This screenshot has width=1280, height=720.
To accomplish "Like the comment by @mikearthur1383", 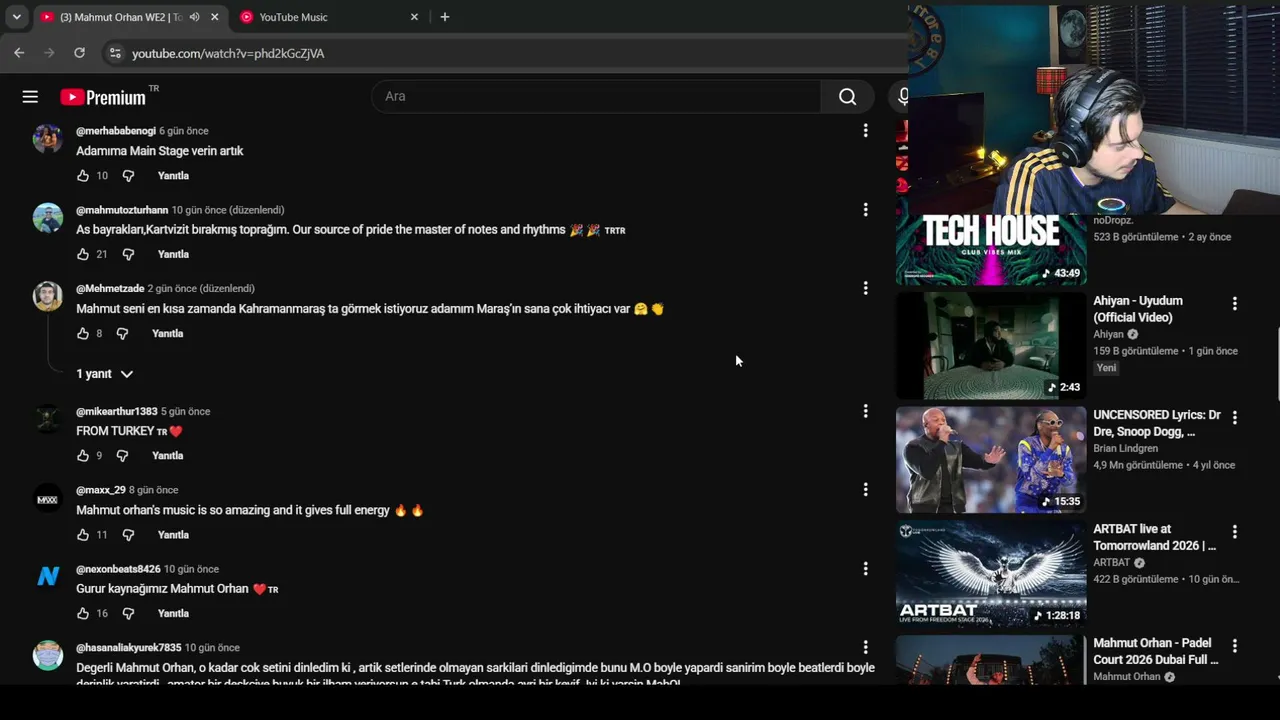I will pos(83,456).
